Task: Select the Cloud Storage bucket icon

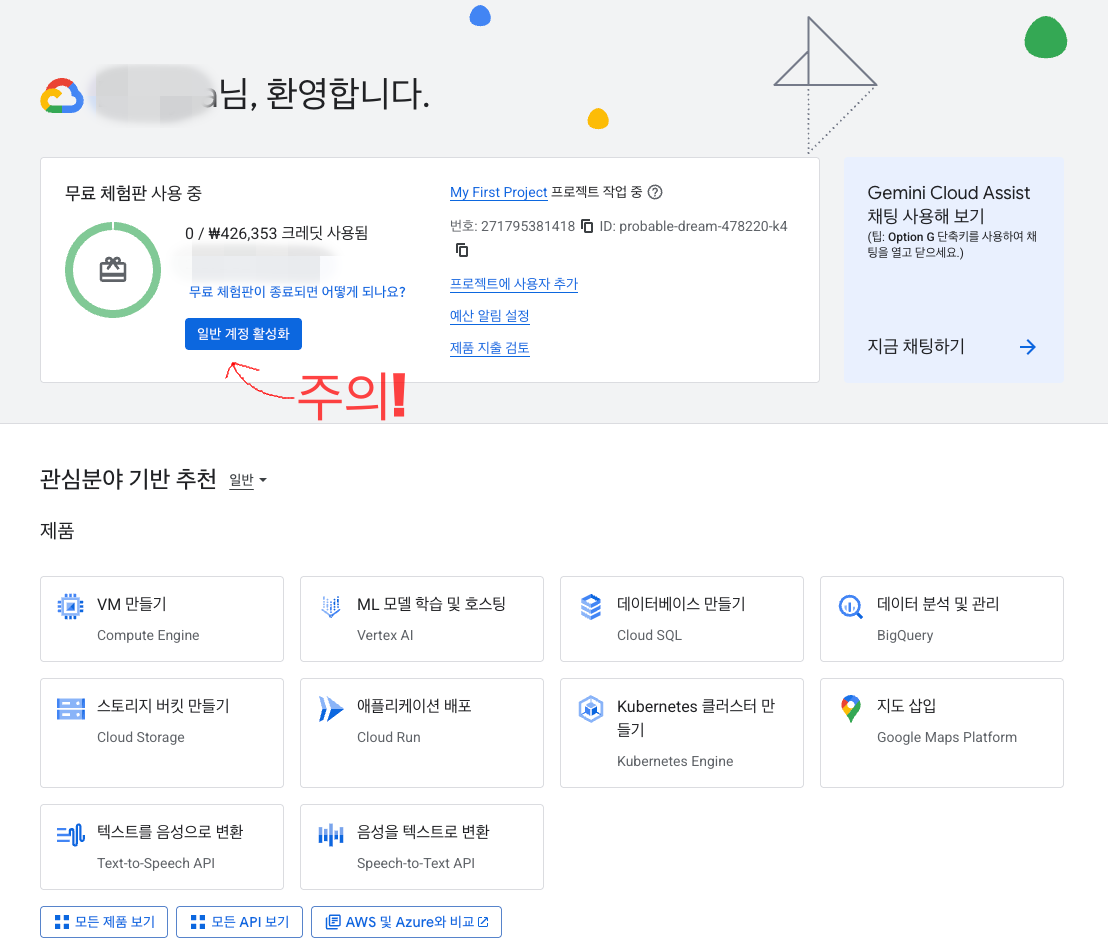Action: [x=70, y=708]
